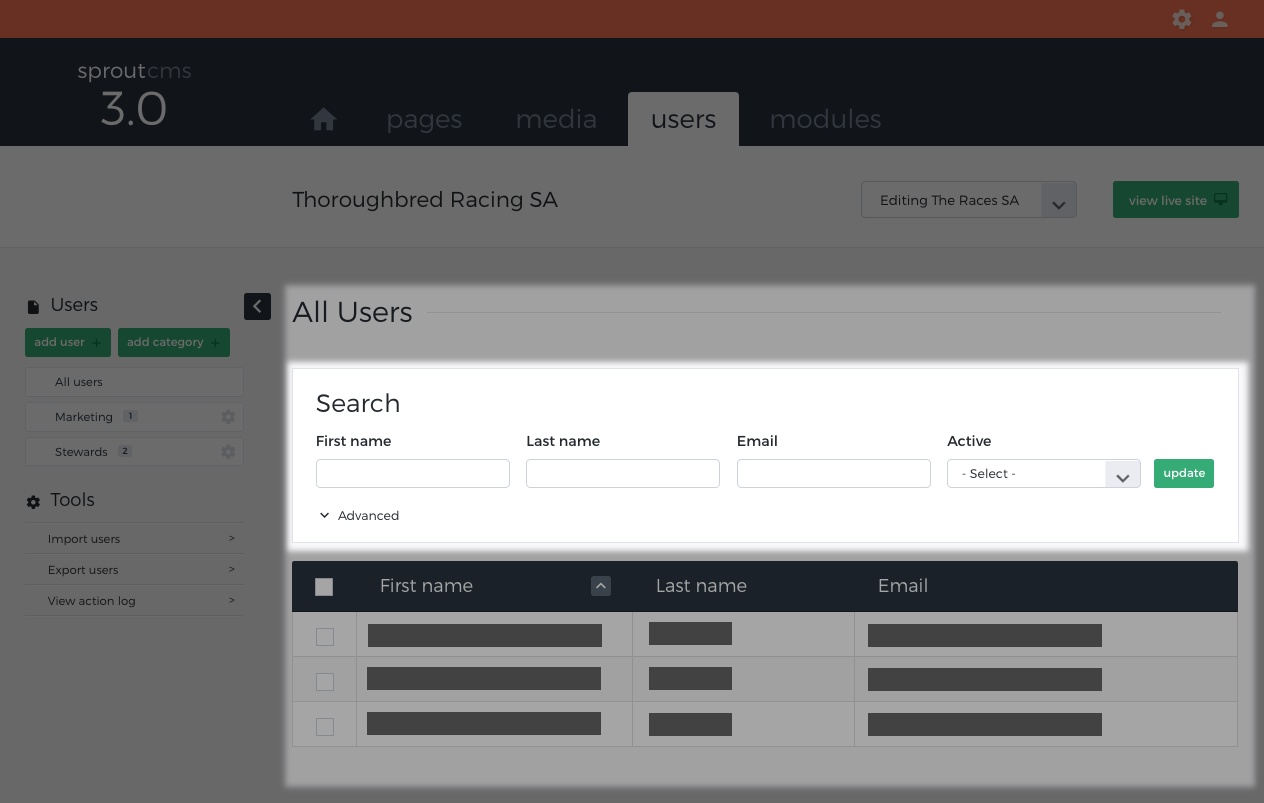Screen dimensions: 1264x803
Task: Sort table by Last name header
Action: click(x=701, y=586)
